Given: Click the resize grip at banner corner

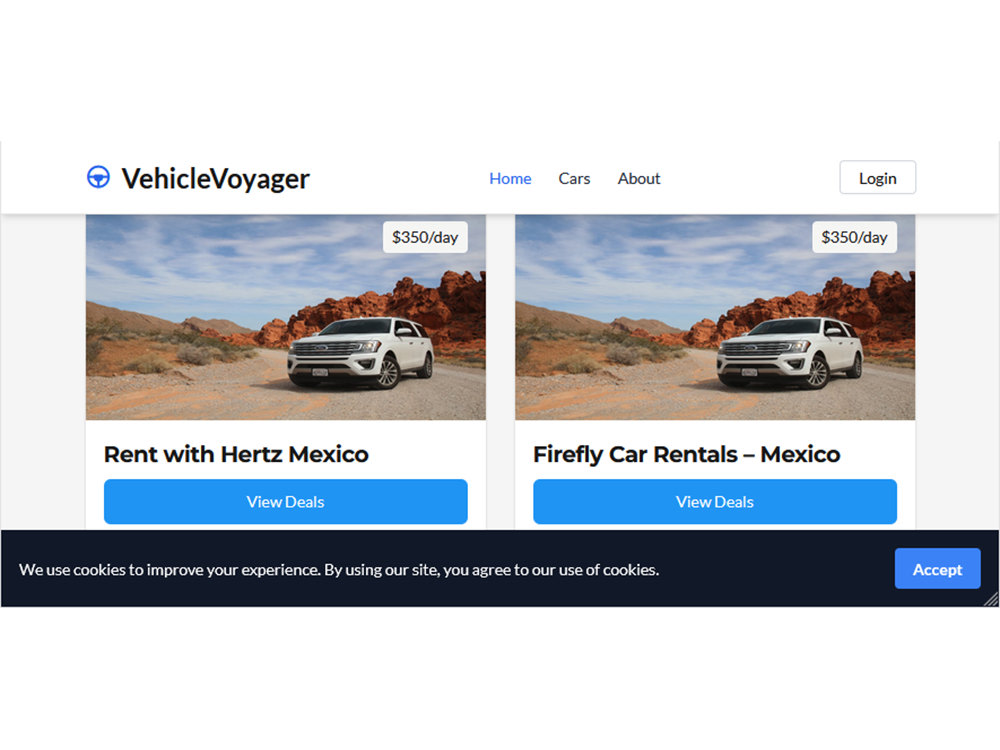Looking at the screenshot, I should pyautogui.click(x=991, y=599).
